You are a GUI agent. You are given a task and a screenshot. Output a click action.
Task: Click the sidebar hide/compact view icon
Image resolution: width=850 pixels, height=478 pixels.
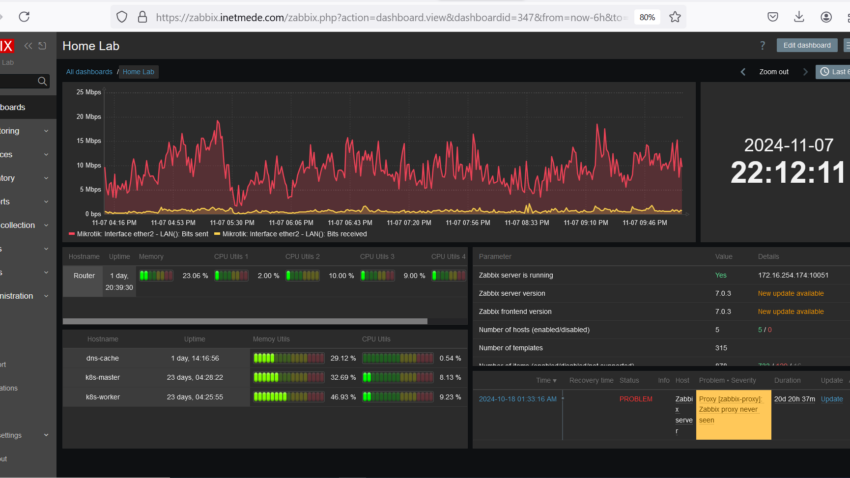(x=42, y=46)
